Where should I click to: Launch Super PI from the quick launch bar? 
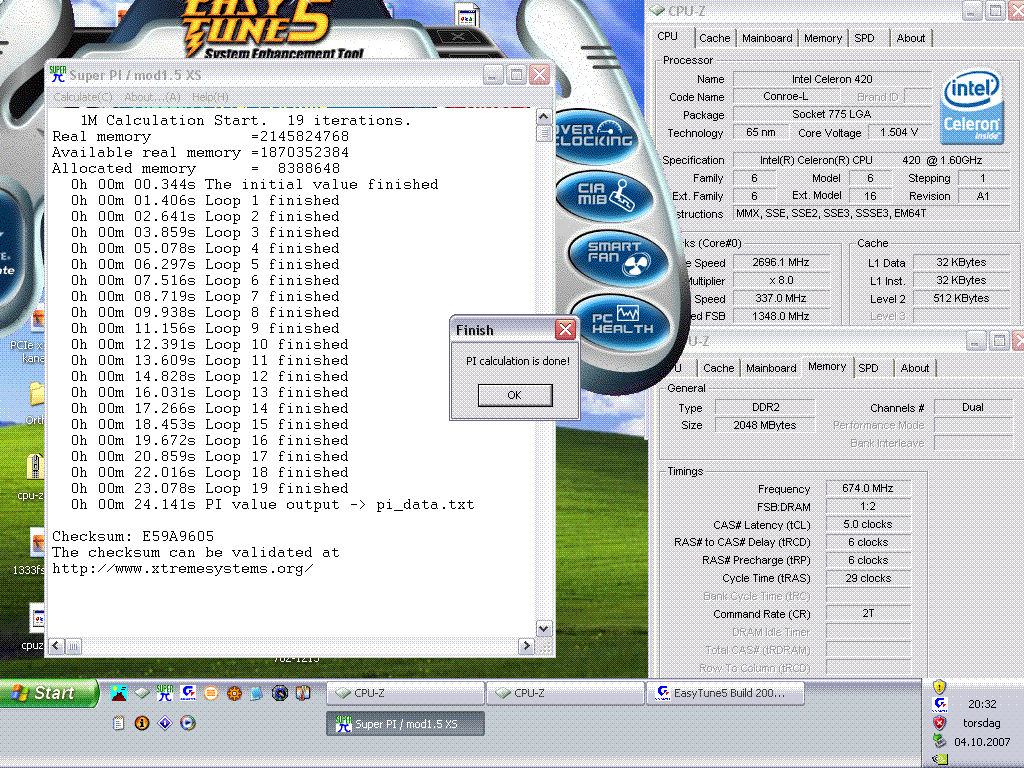point(165,693)
